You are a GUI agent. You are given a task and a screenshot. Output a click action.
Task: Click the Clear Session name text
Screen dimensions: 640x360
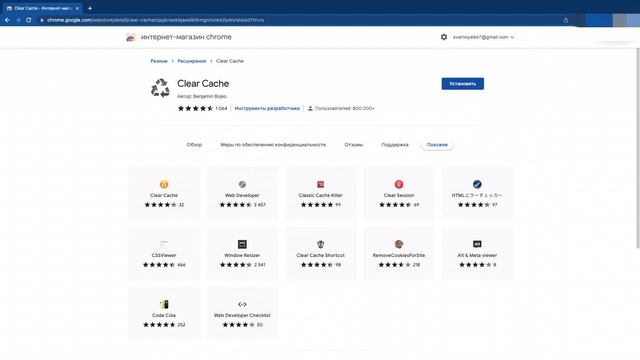coord(399,195)
